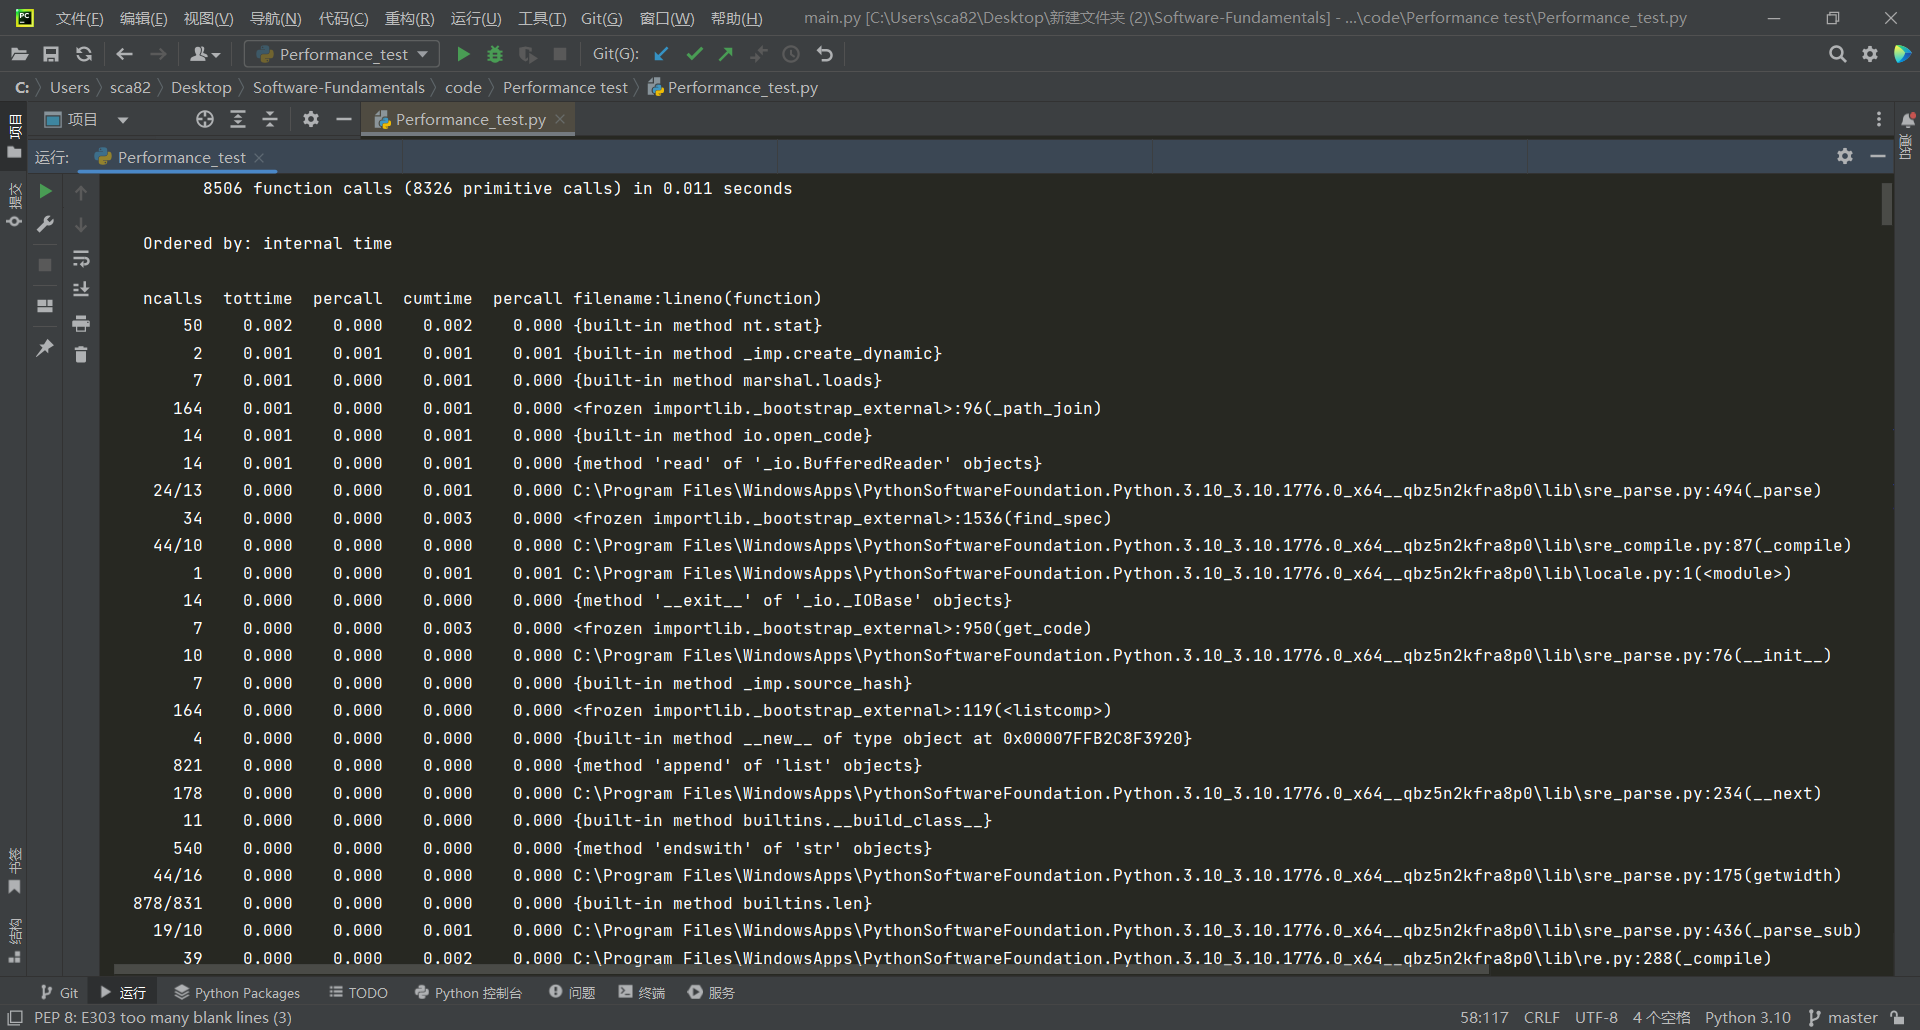Open the 终端 tool window
The height and width of the screenshot is (1030, 1920).
click(641, 992)
